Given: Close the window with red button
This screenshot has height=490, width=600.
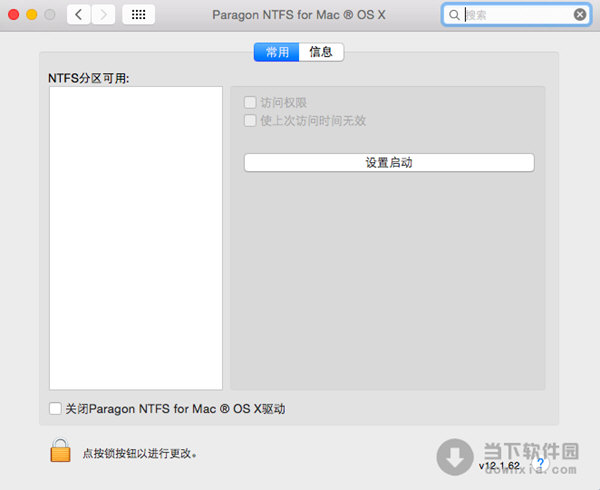Looking at the screenshot, I should (14, 15).
